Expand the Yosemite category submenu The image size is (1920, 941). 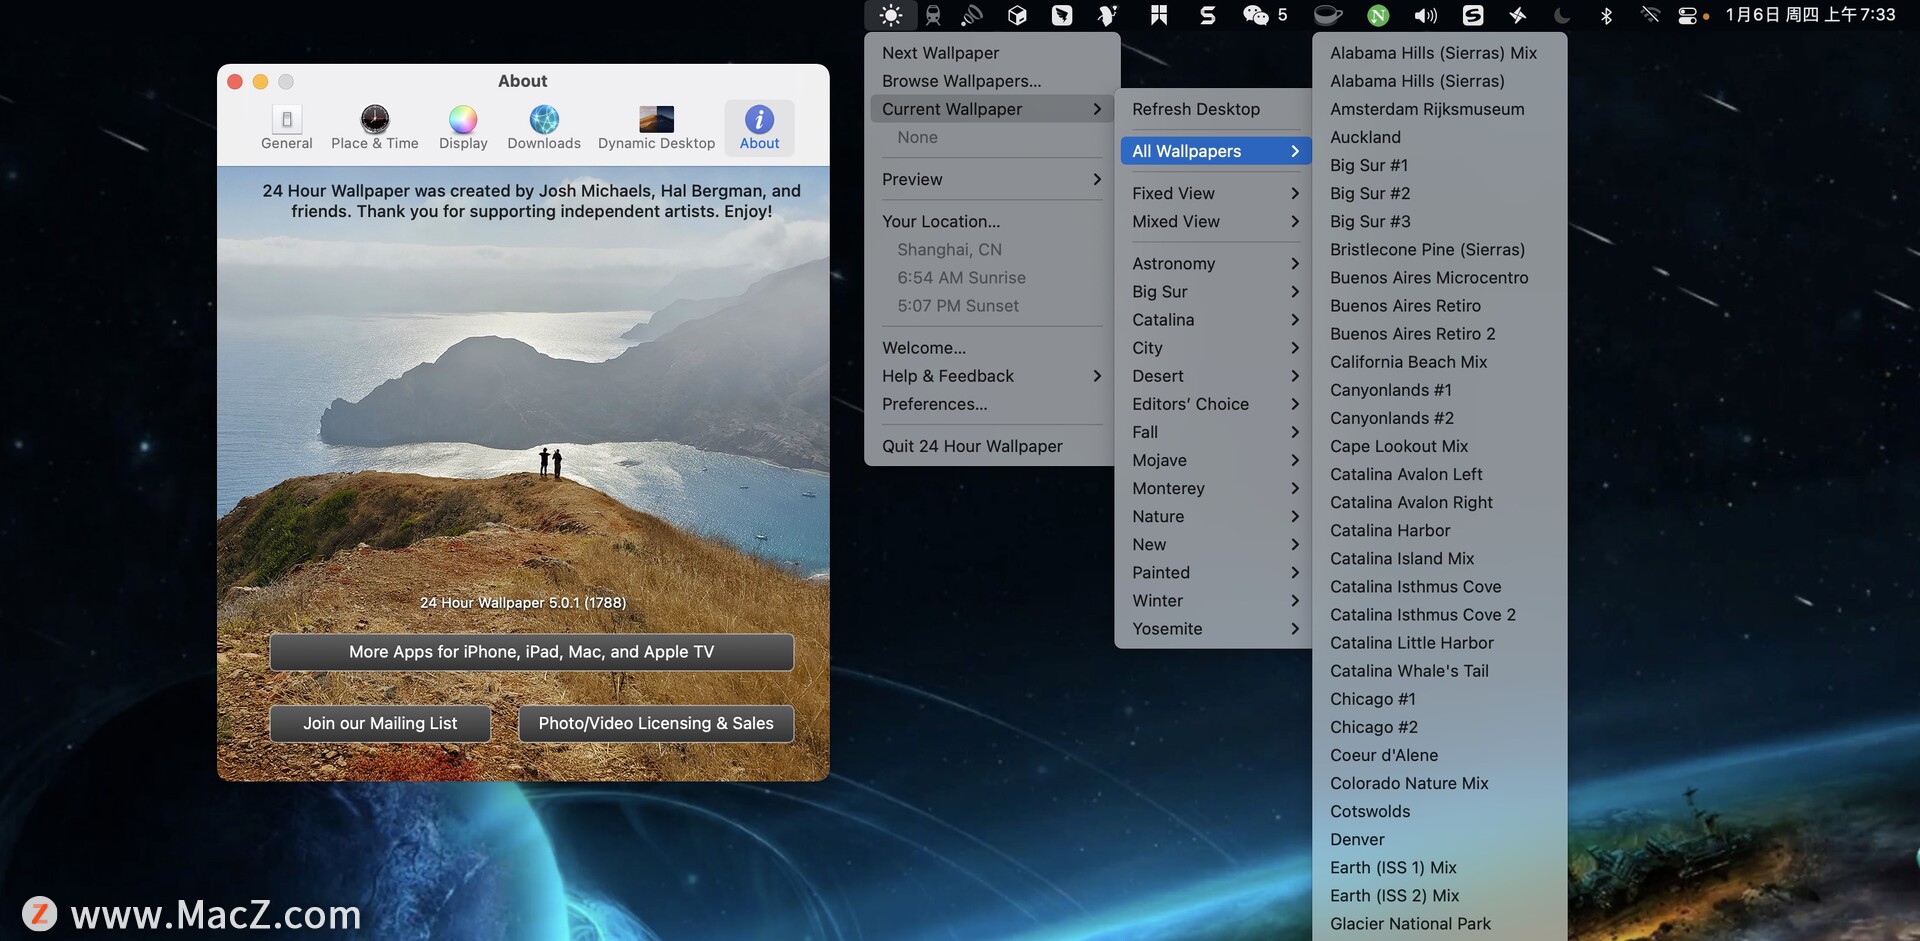click(1216, 629)
